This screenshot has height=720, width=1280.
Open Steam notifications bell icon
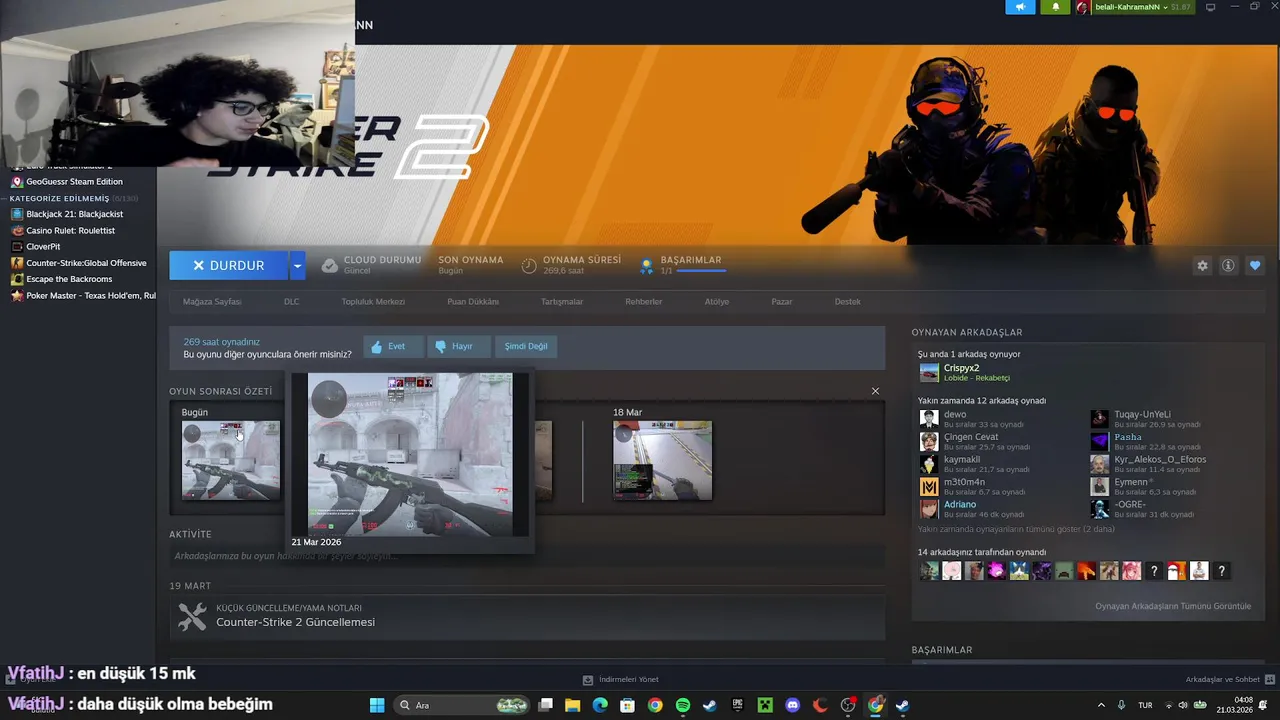click(1055, 7)
